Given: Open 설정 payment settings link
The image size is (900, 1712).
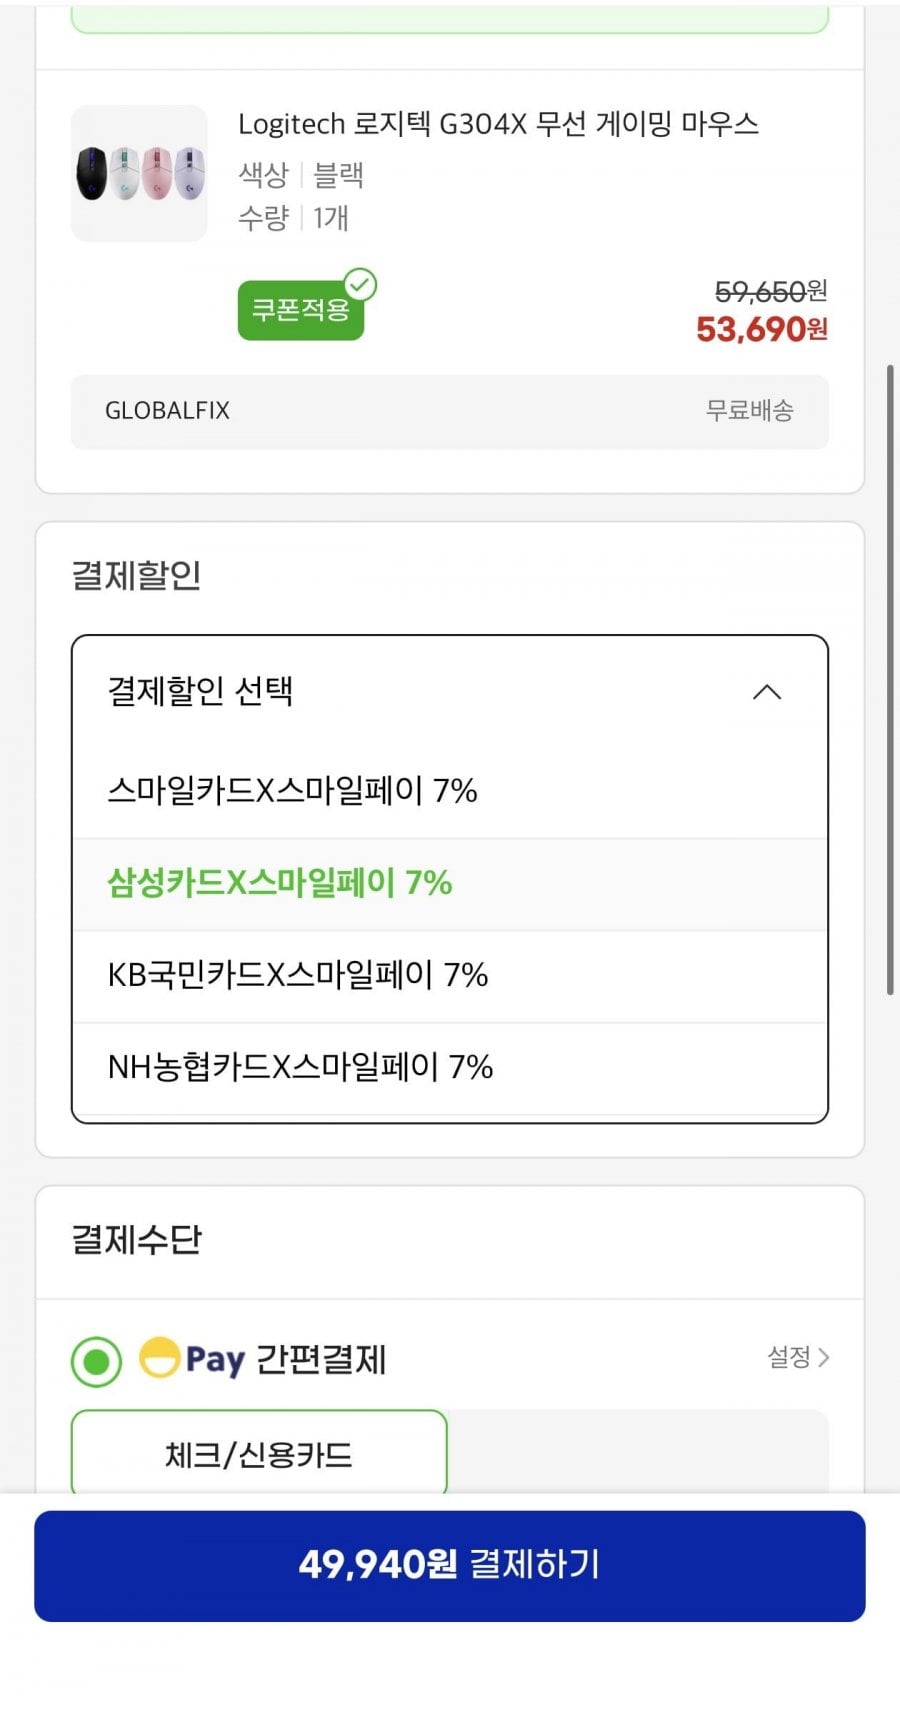Looking at the screenshot, I should 788,1357.
